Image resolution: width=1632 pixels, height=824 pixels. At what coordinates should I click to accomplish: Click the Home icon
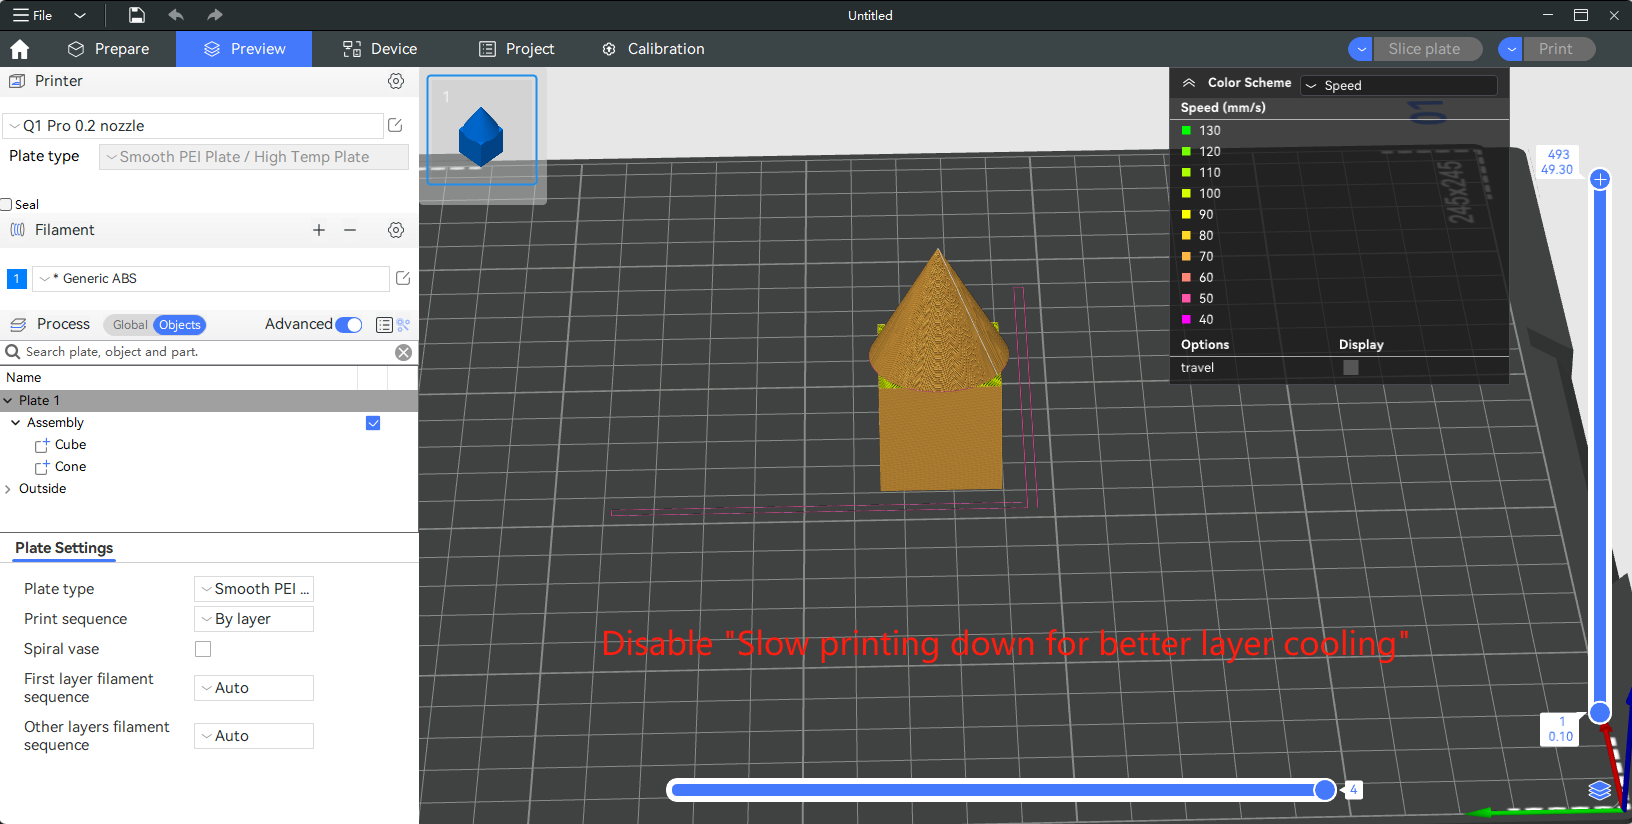pos(19,49)
